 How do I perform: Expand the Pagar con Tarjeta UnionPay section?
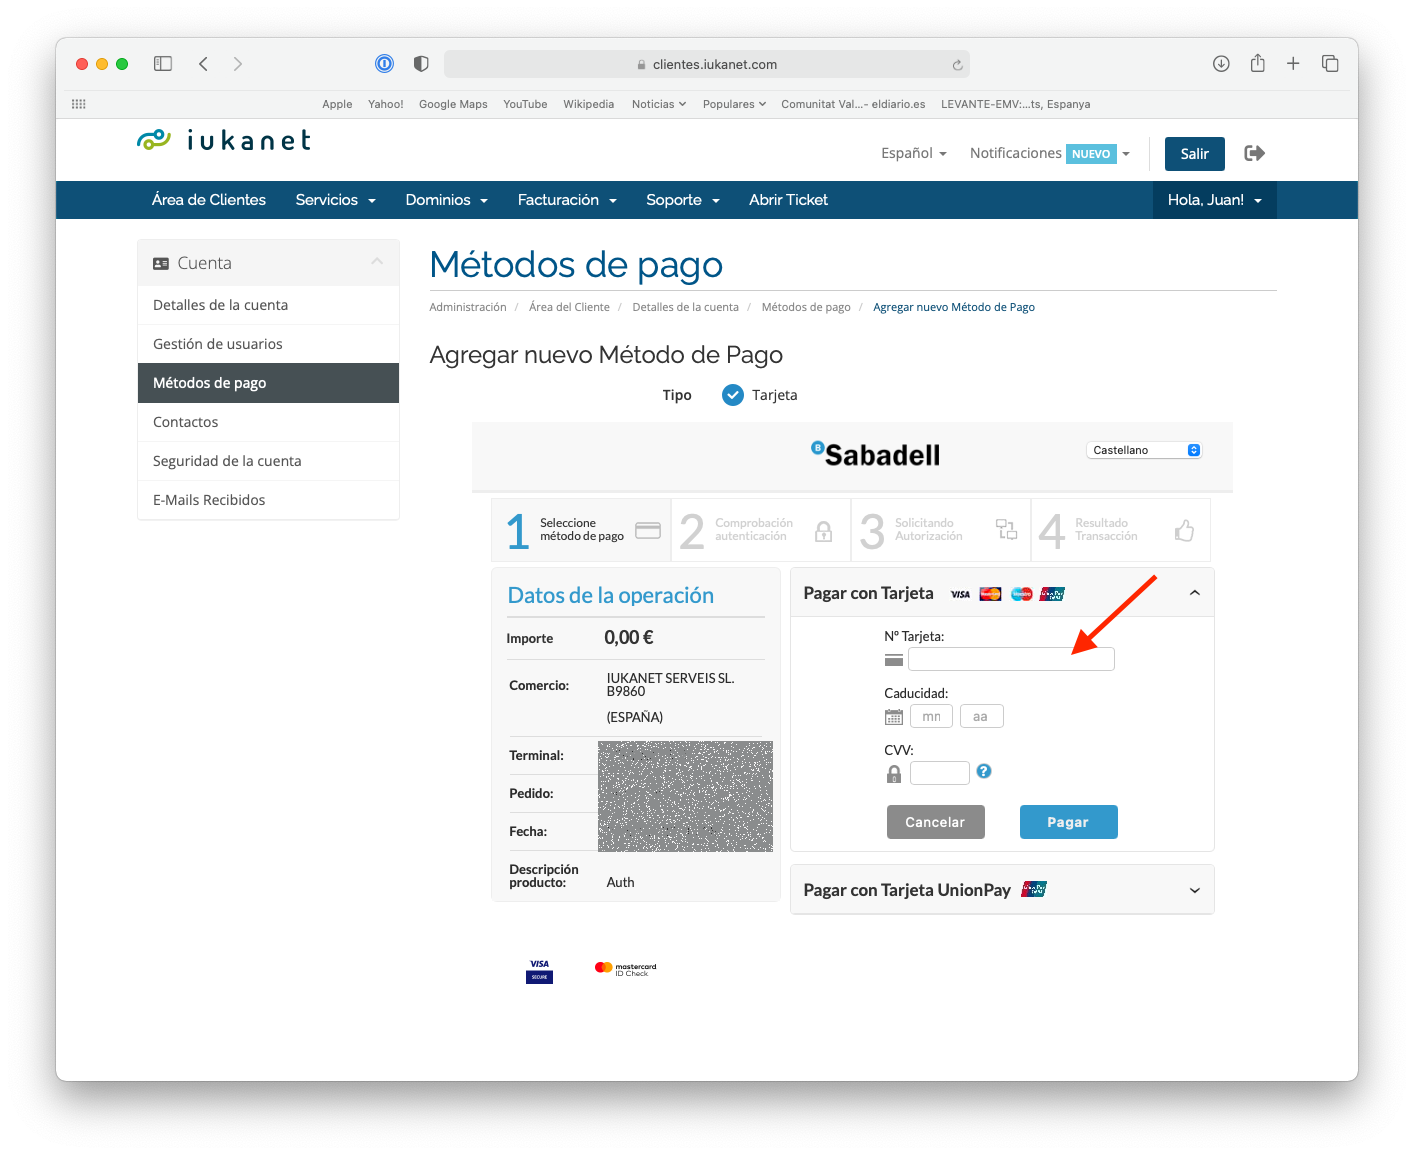click(x=1002, y=890)
